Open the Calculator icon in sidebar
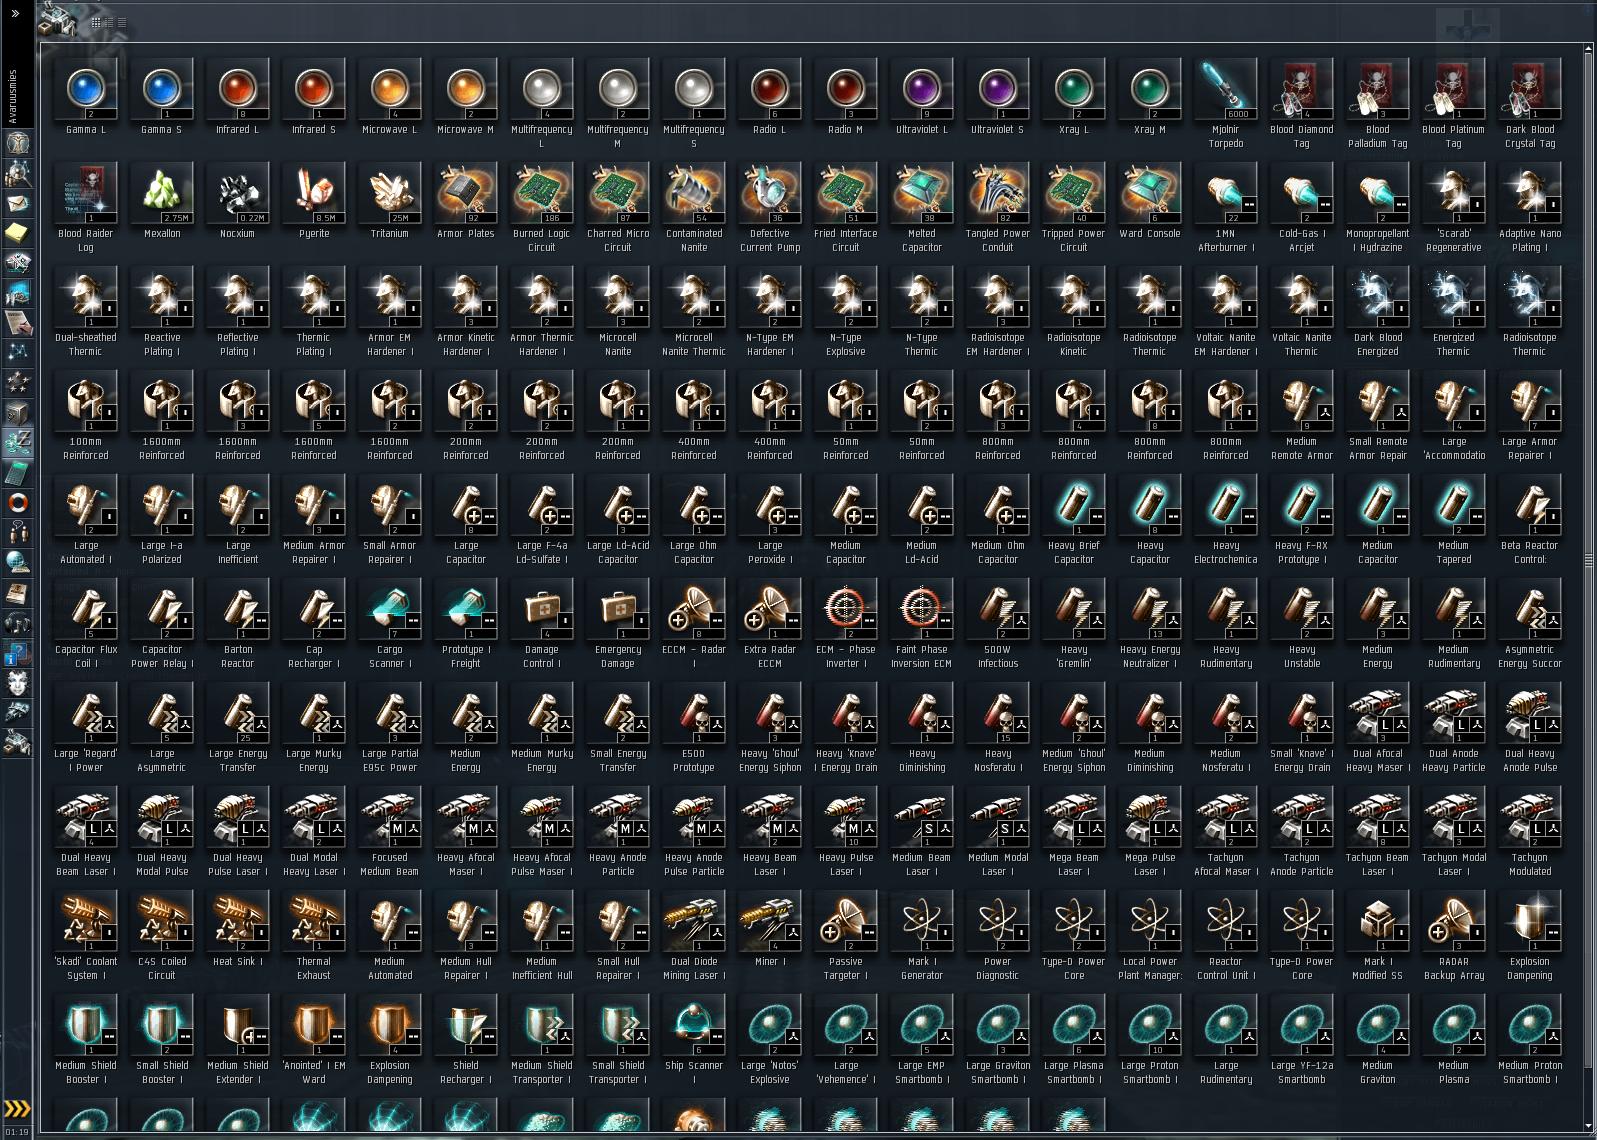Screen dimensions: 1597x1140 [x=17, y=473]
